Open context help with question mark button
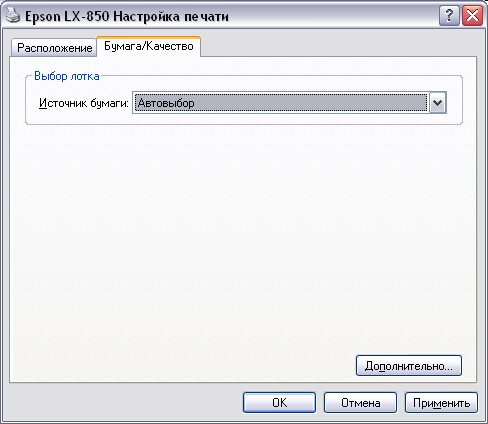 449,16
